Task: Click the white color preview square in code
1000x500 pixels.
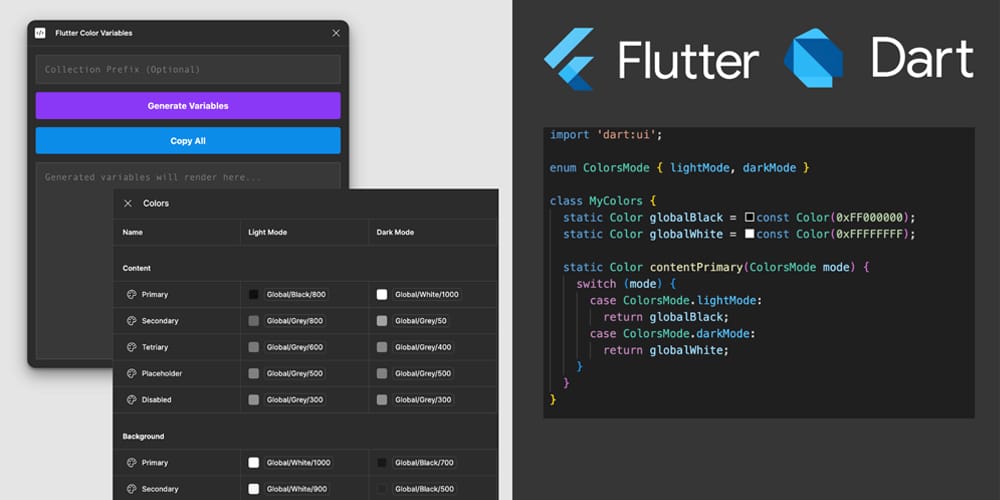Action: [750, 234]
